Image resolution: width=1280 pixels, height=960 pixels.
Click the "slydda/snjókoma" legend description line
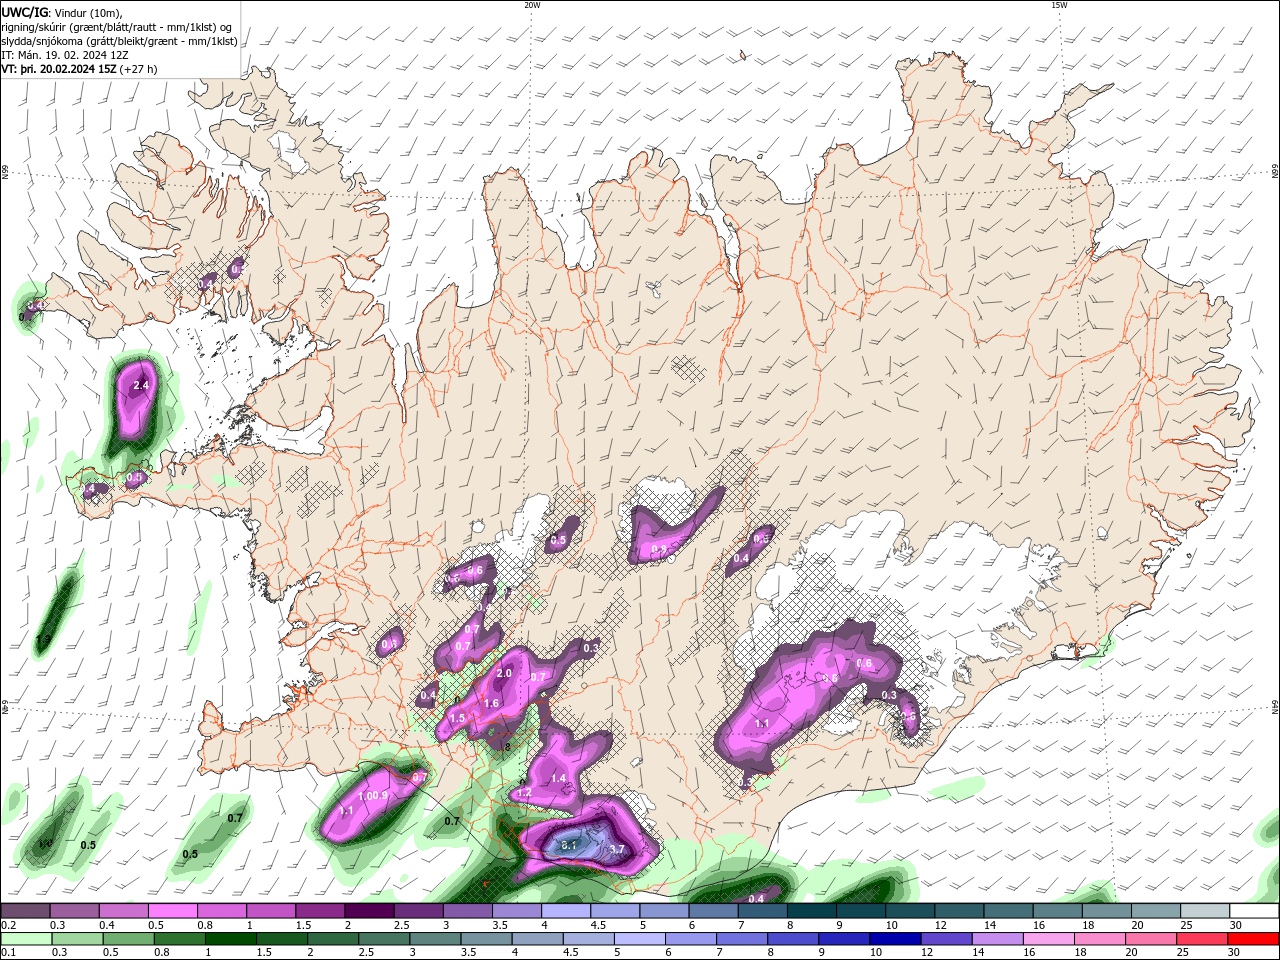point(119,41)
